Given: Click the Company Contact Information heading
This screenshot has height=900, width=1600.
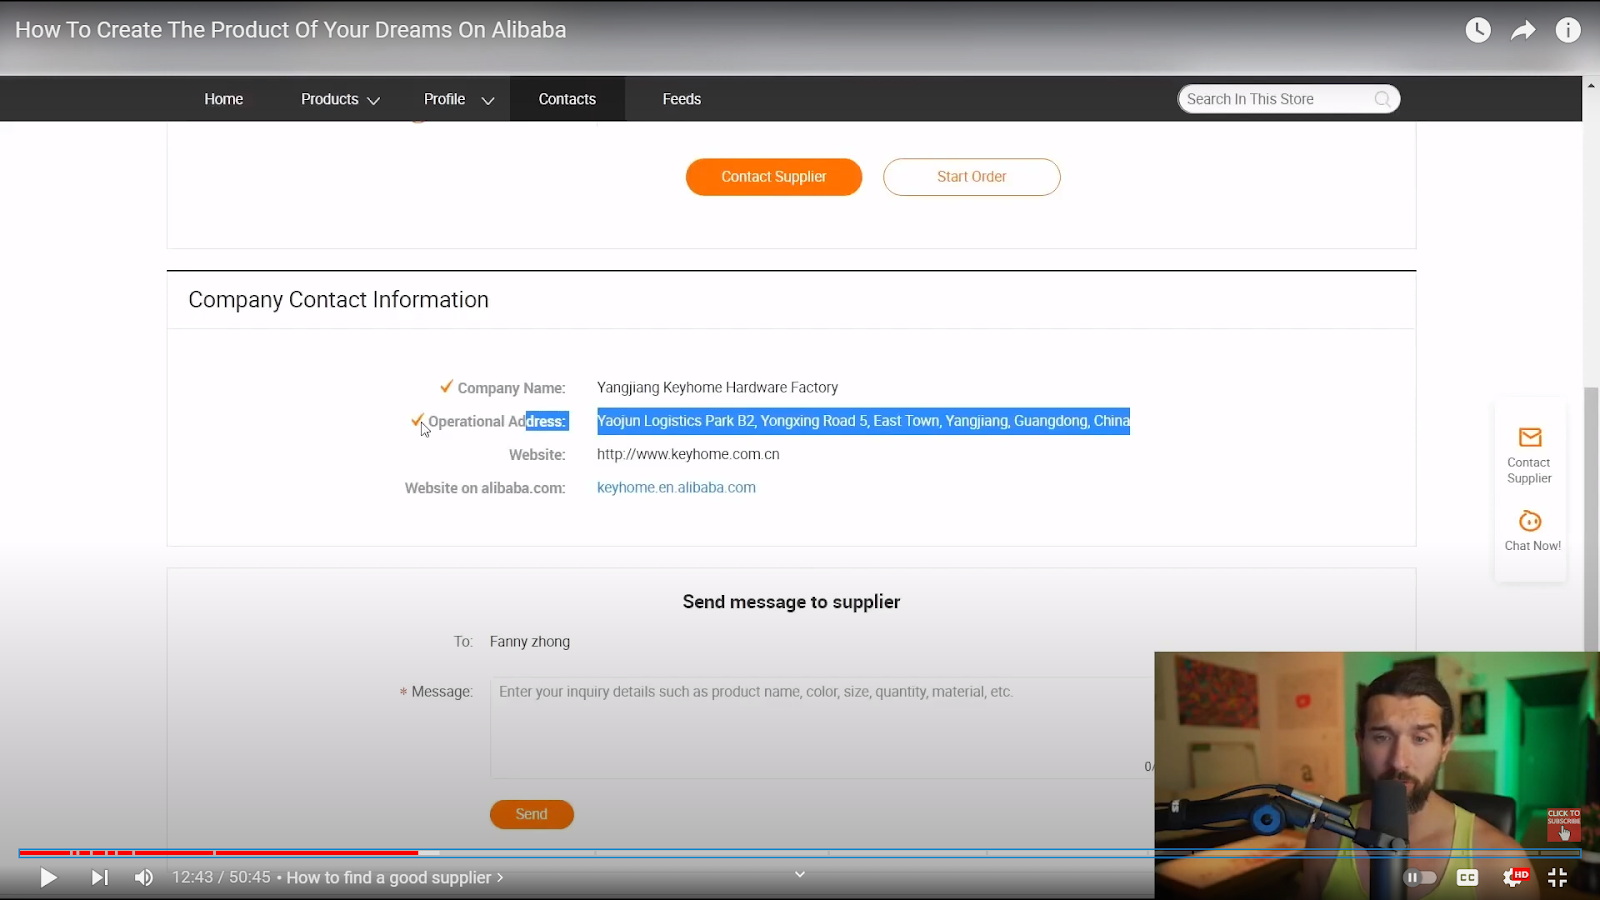Looking at the screenshot, I should 338,300.
